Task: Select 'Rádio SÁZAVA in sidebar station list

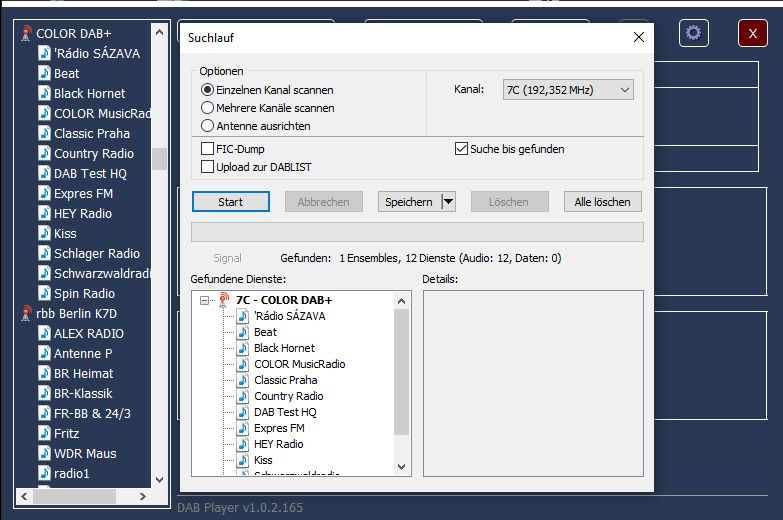Action: [97, 53]
